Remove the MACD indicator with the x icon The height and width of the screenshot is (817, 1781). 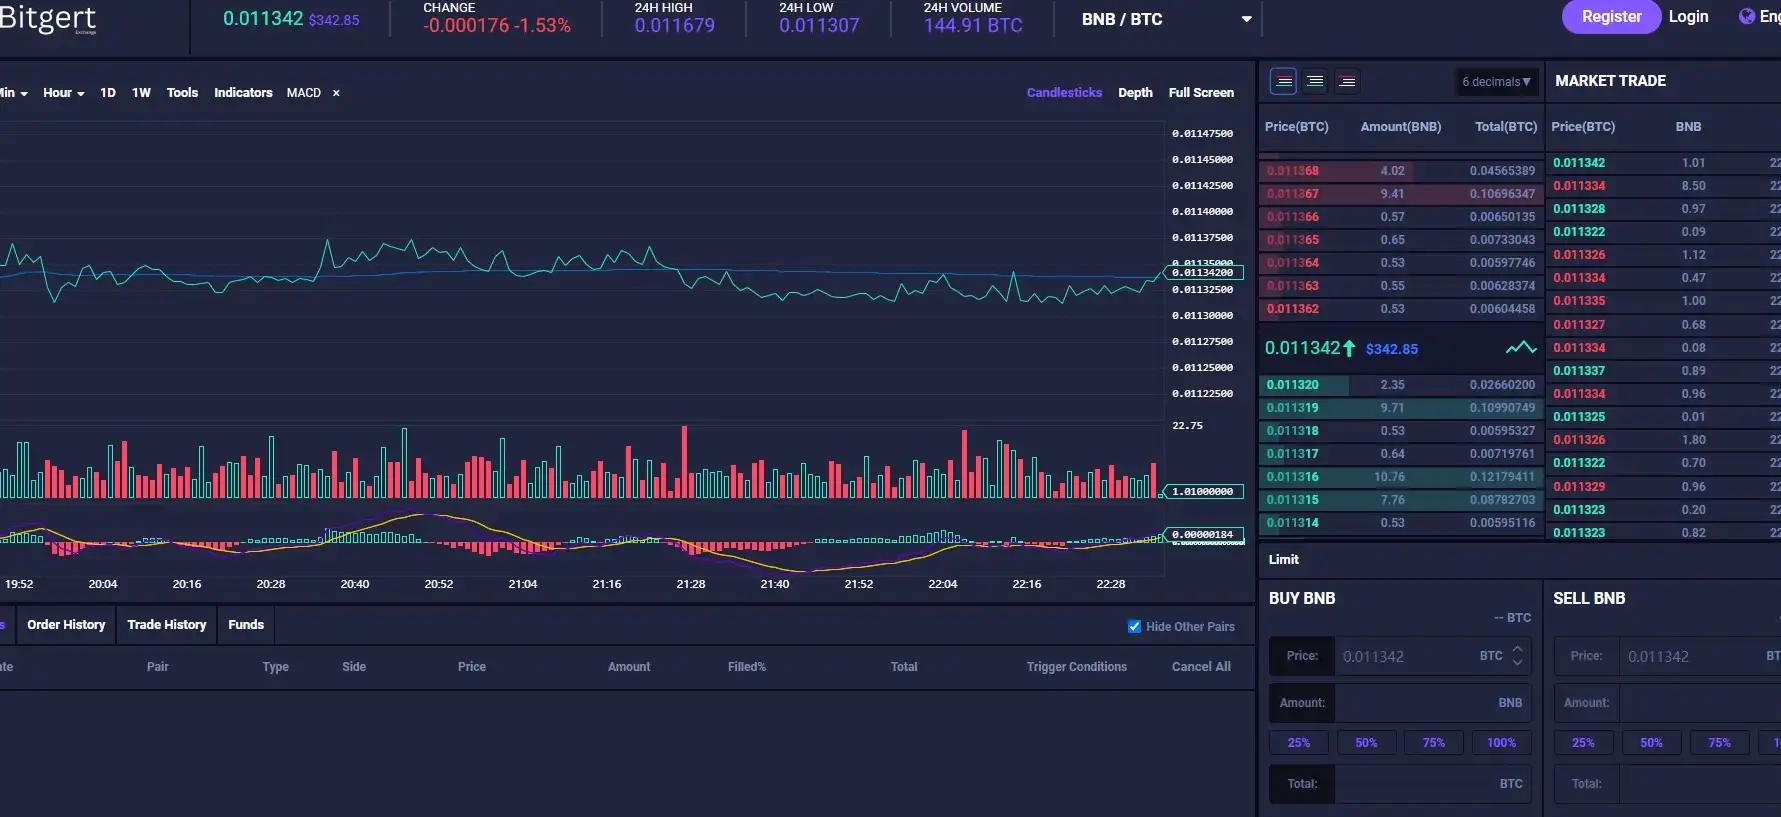tap(336, 93)
